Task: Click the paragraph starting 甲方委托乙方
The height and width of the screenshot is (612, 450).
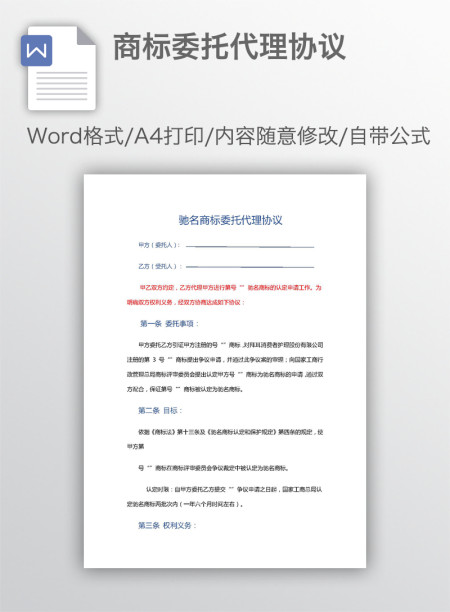Action: coord(225,367)
